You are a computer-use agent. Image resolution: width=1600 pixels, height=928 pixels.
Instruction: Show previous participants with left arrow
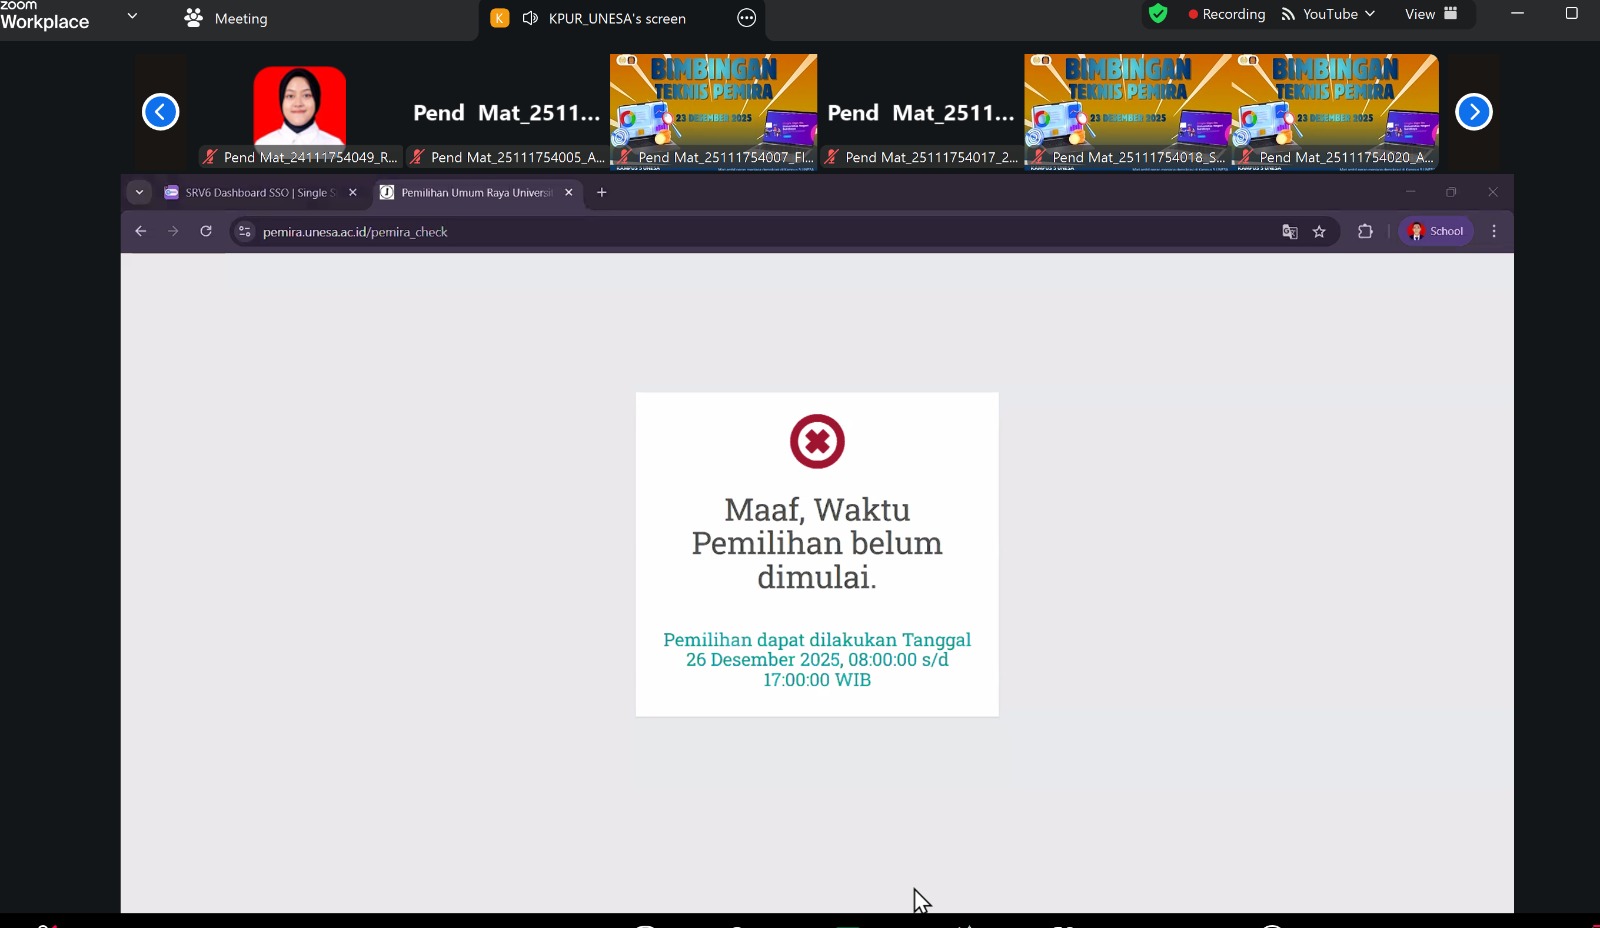(160, 112)
